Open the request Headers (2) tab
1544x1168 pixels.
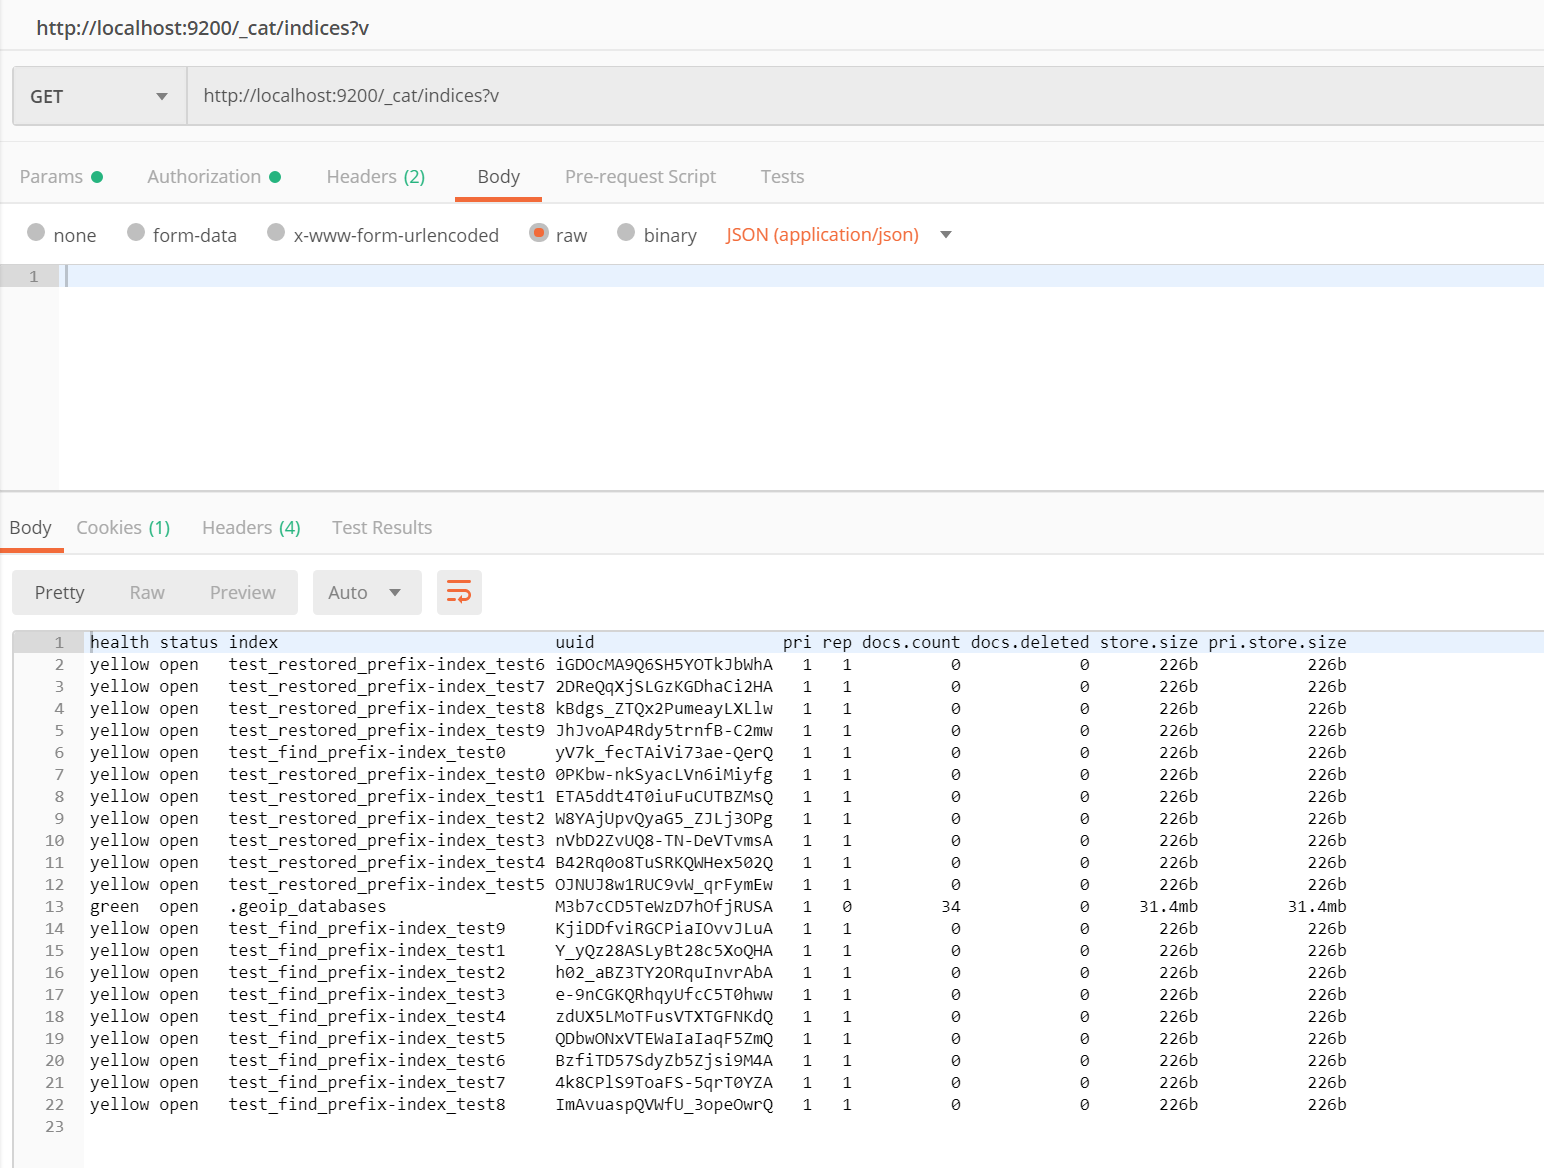point(376,177)
